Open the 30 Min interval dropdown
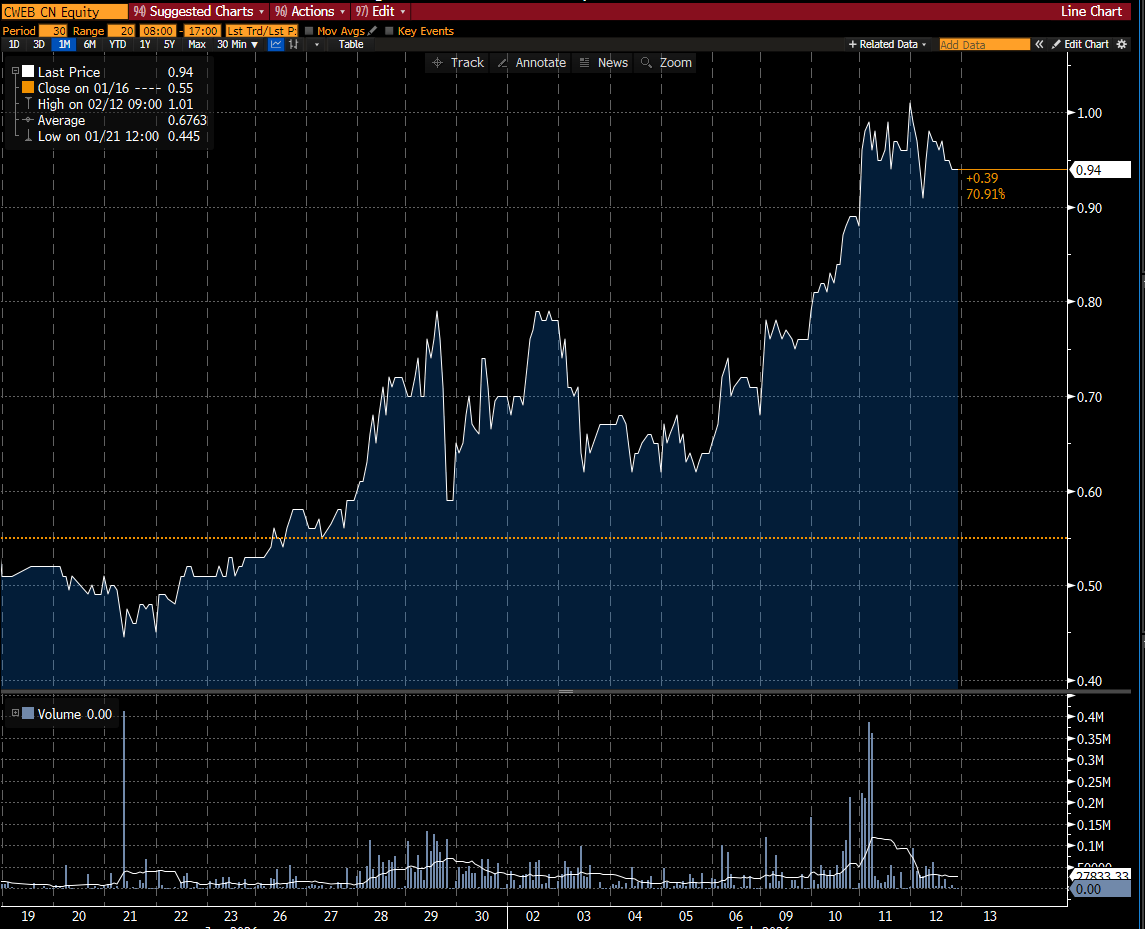This screenshot has height=929, width=1145. coord(237,45)
